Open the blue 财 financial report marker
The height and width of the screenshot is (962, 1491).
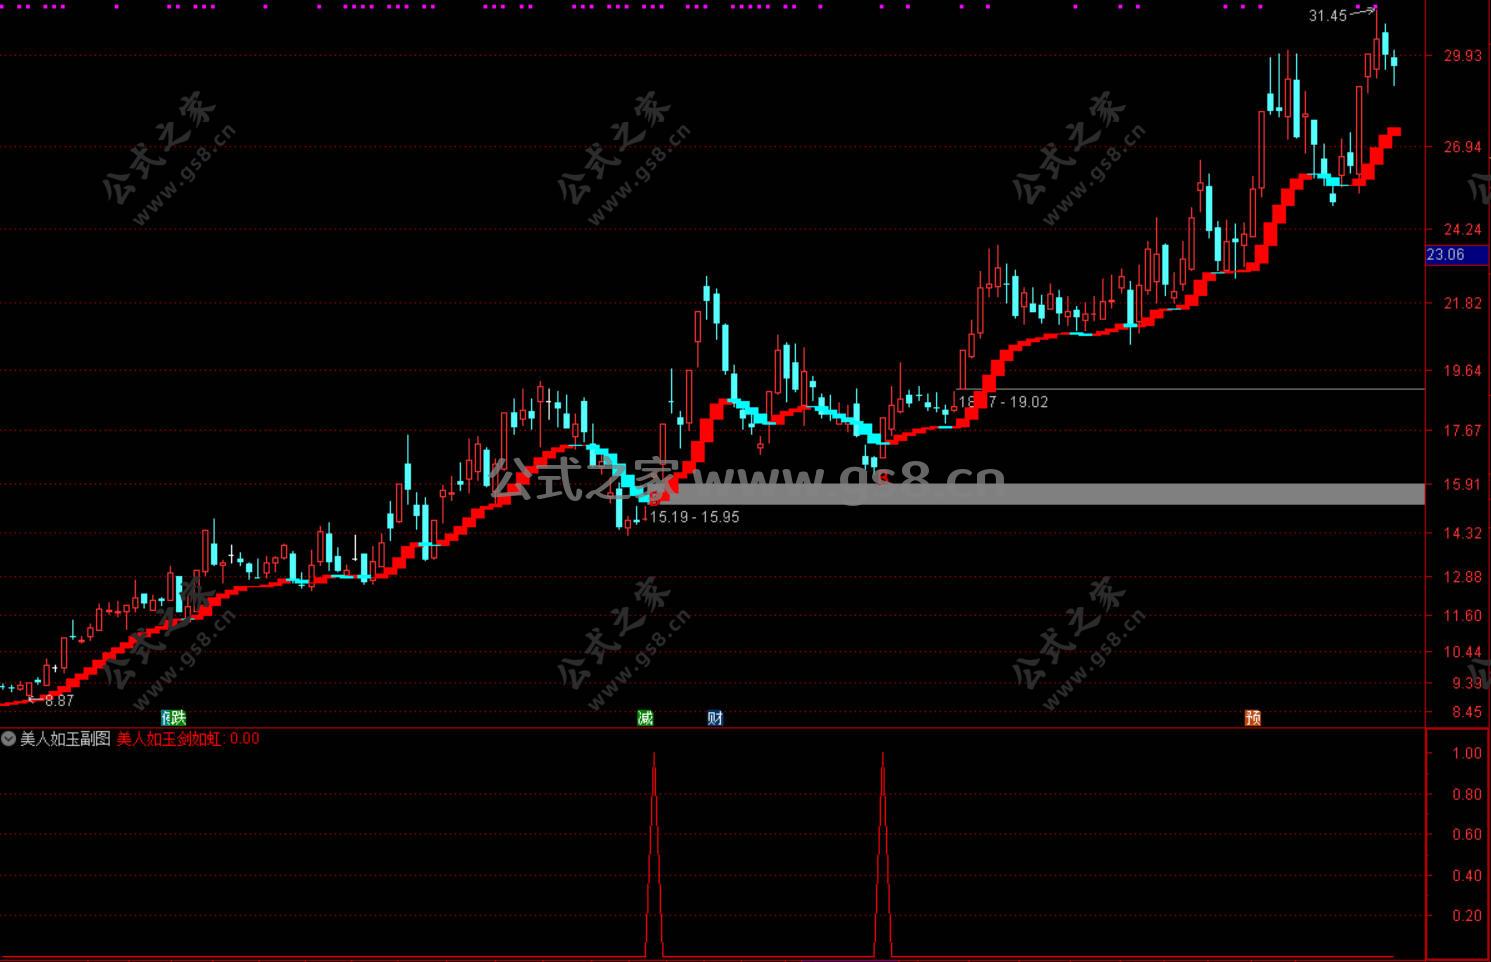[x=715, y=717]
